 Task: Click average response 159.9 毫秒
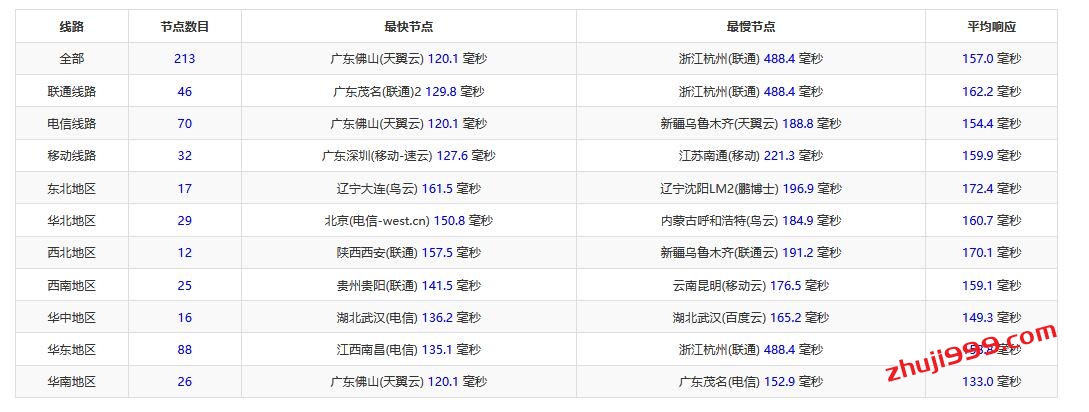point(992,156)
